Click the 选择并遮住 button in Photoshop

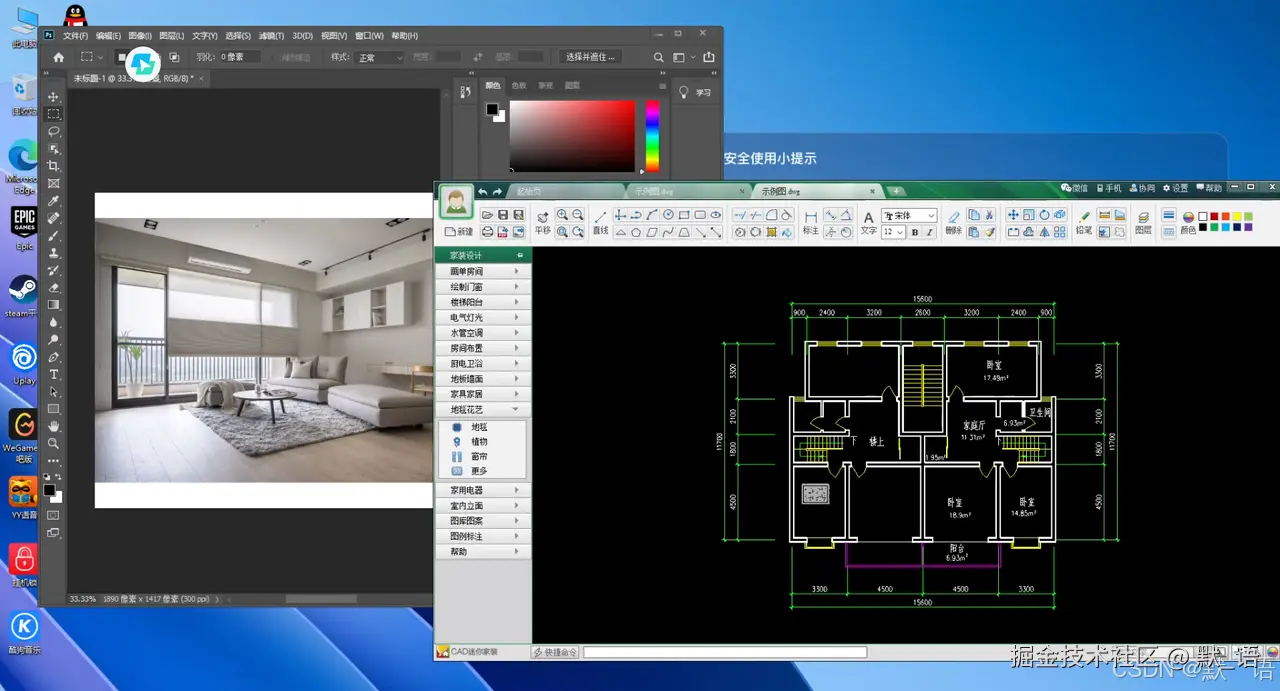point(590,58)
